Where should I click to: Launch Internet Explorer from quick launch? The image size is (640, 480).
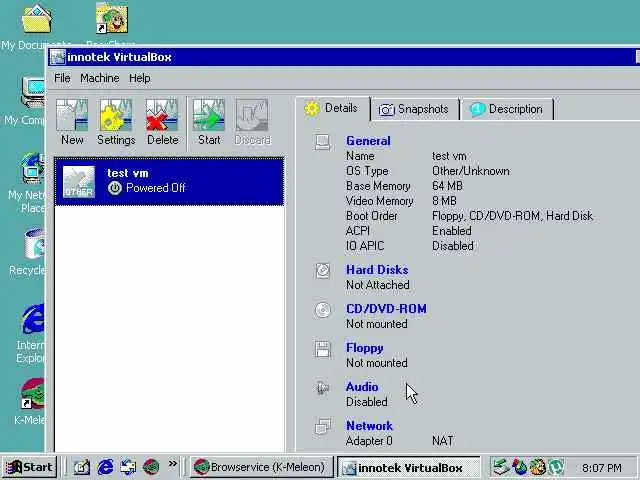[x=105, y=467]
